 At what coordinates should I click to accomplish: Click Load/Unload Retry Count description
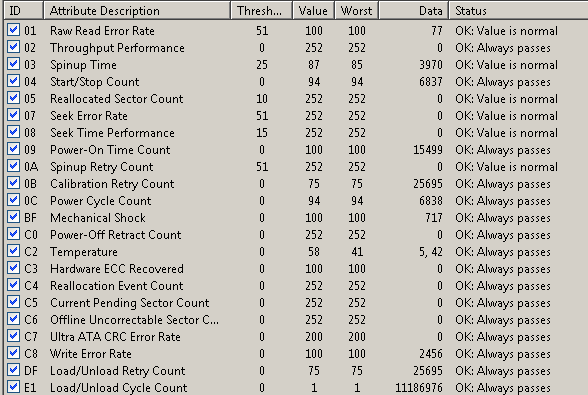[118, 371]
